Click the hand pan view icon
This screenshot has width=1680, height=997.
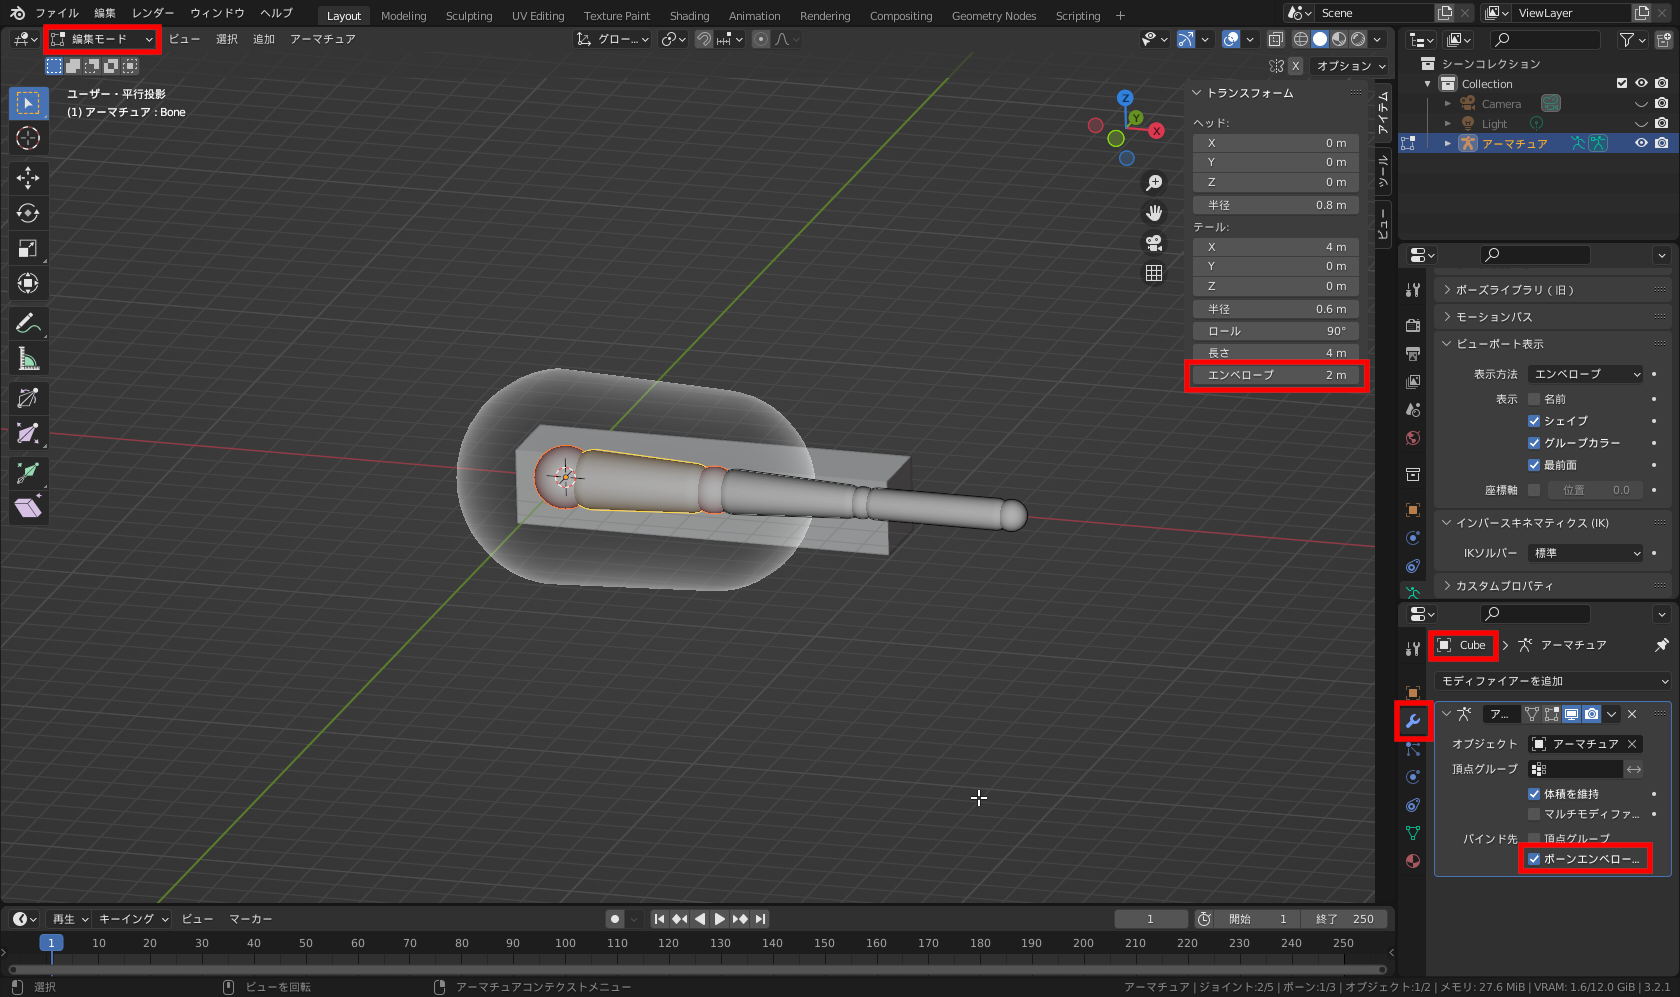1154,213
